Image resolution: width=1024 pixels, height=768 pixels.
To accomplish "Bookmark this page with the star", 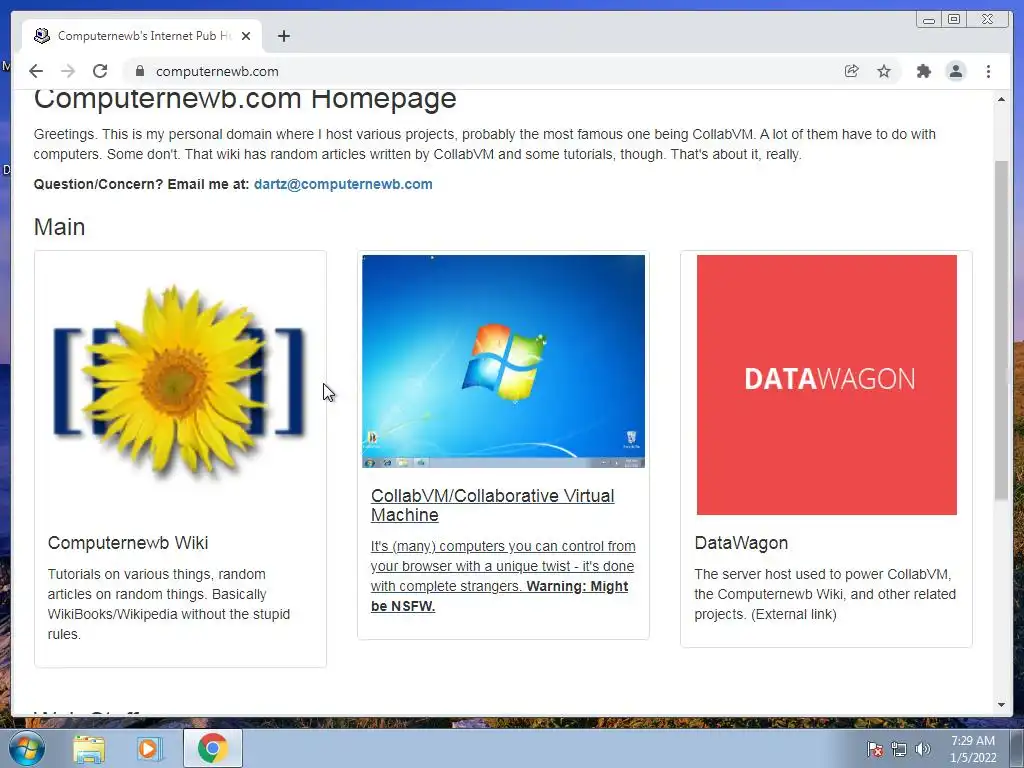I will 884,71.
